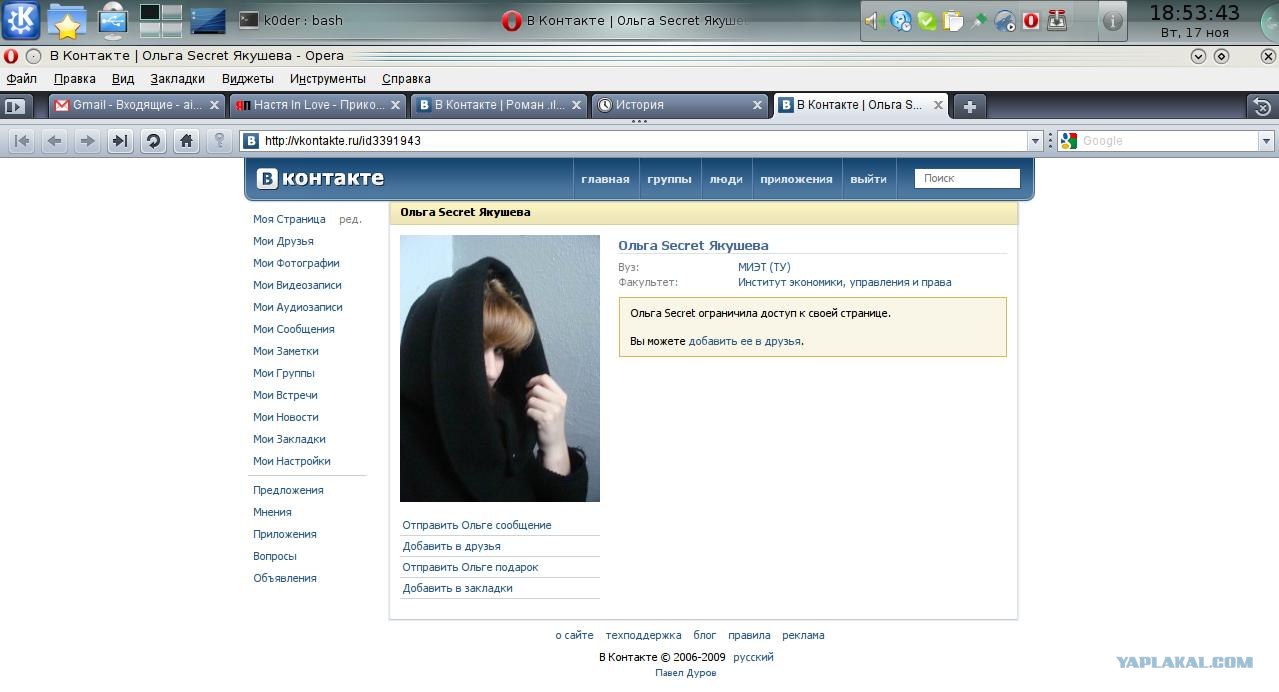
Task: Click the VKontakte logo
Action: (x=320, y=178)
